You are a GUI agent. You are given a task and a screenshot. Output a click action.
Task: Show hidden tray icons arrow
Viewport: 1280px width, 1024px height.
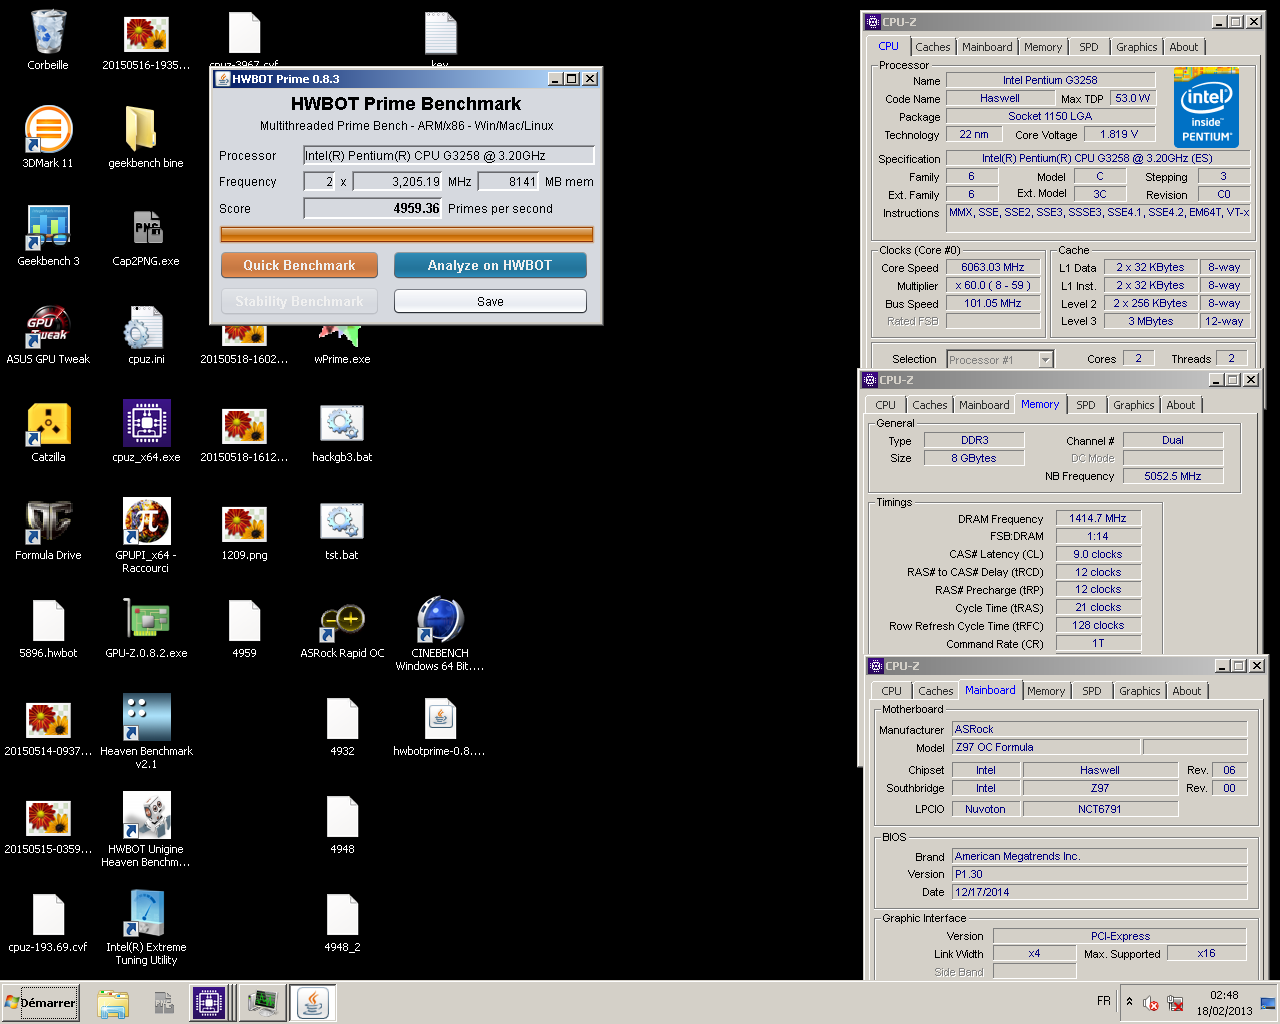point(1129,1001)
